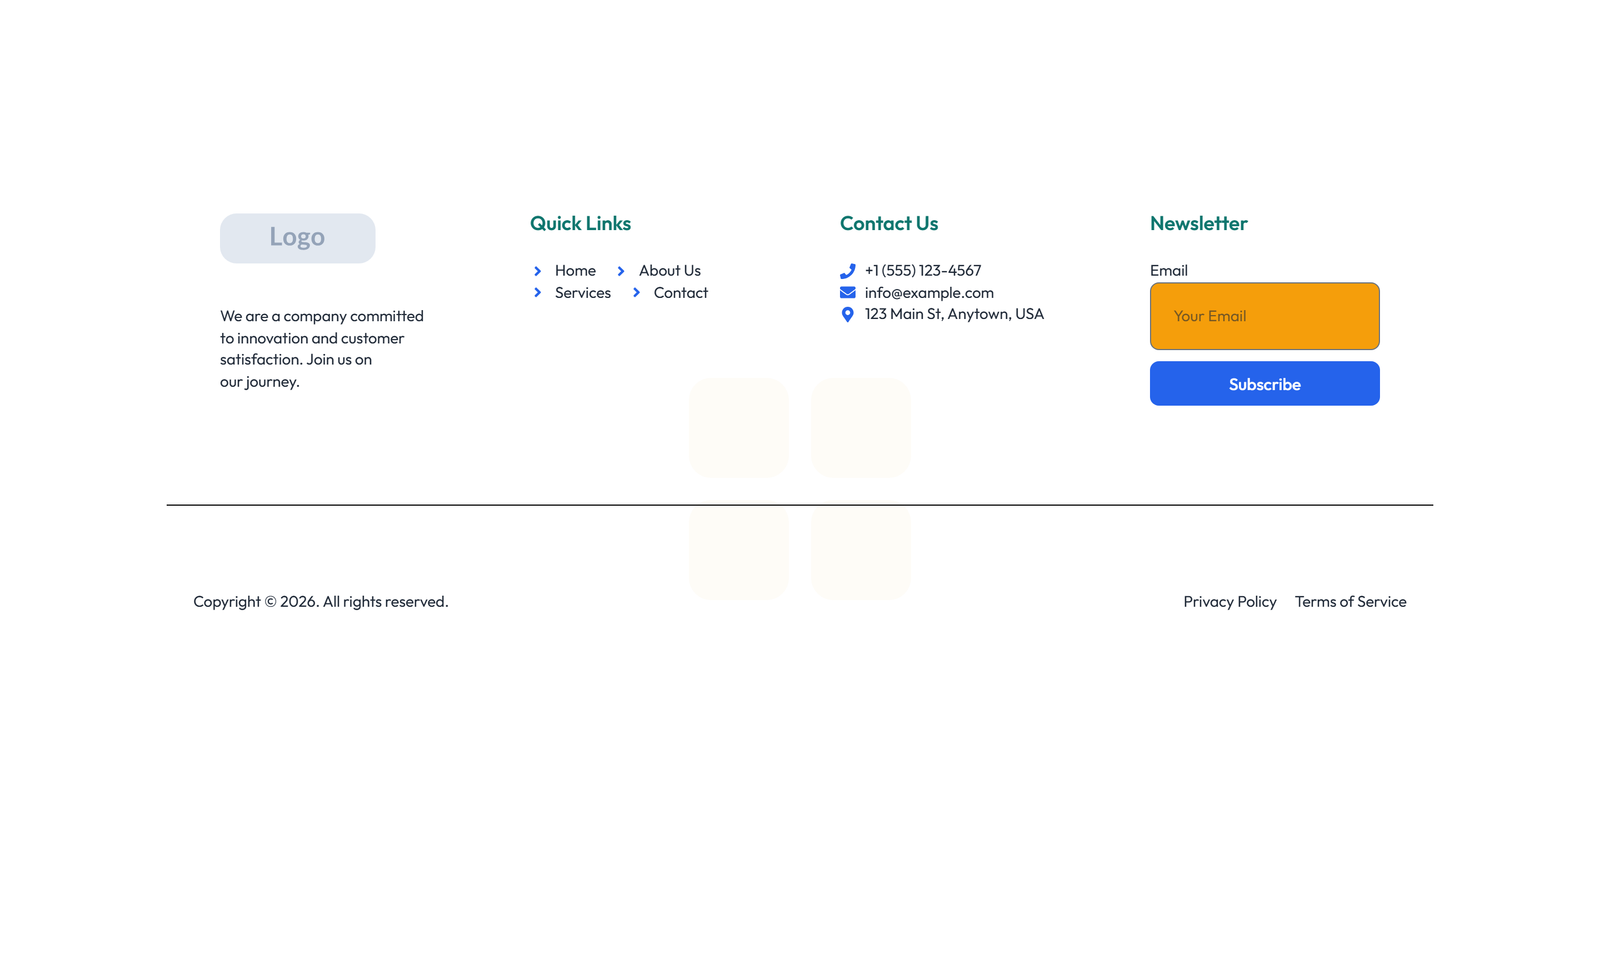Click the phone icon next to the number
This screenshot has width=1600, height=978.
847,270
